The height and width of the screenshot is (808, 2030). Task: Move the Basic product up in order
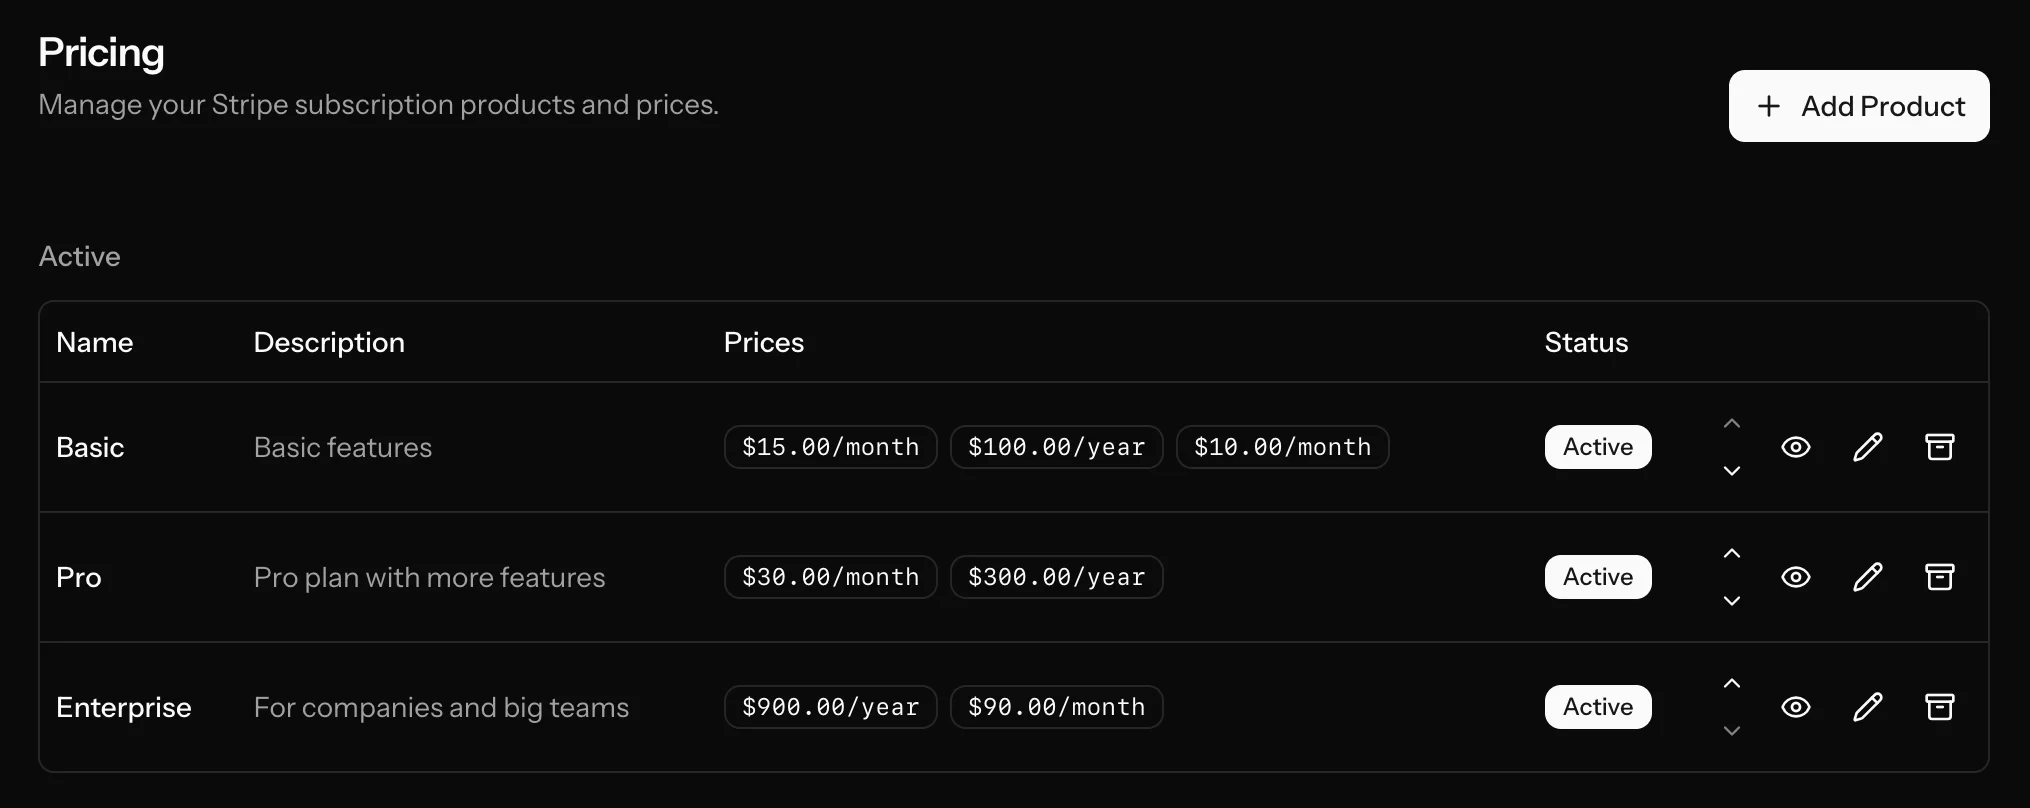click(1732, 422)
